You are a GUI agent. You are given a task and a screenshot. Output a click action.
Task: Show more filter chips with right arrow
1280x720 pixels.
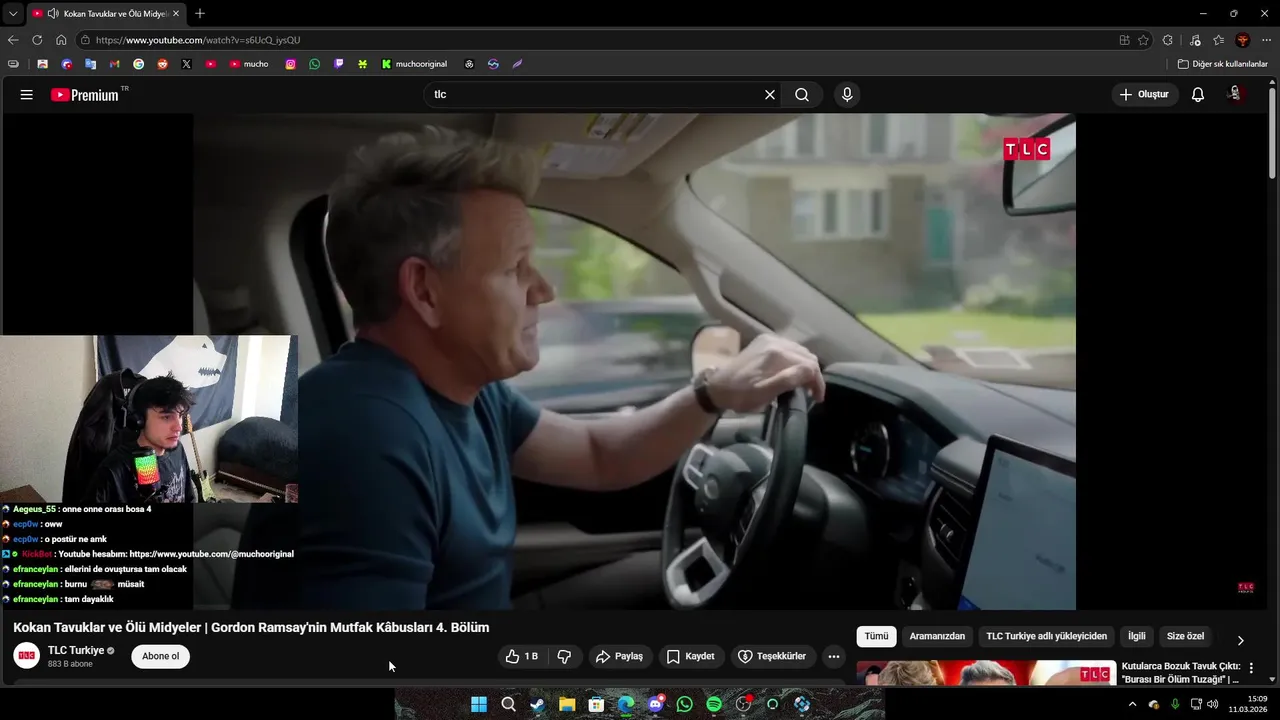point(1241,640)
